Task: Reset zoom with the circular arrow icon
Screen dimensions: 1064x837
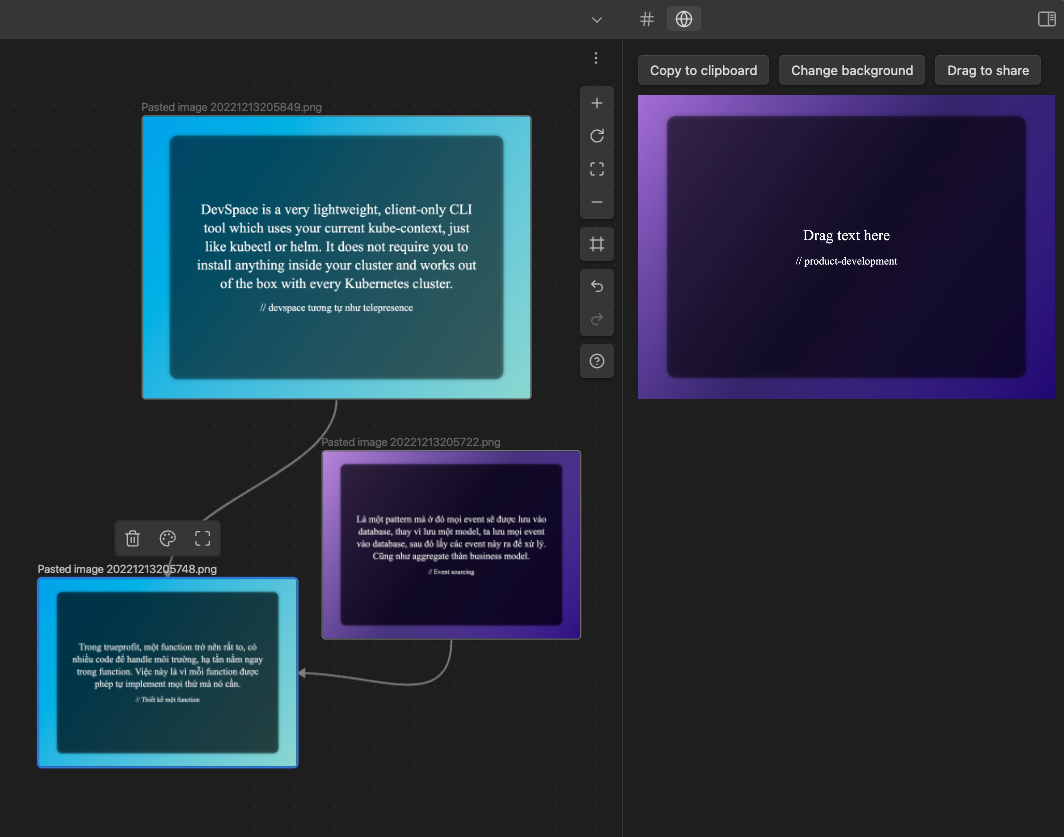Action: [x=596, y=136]
